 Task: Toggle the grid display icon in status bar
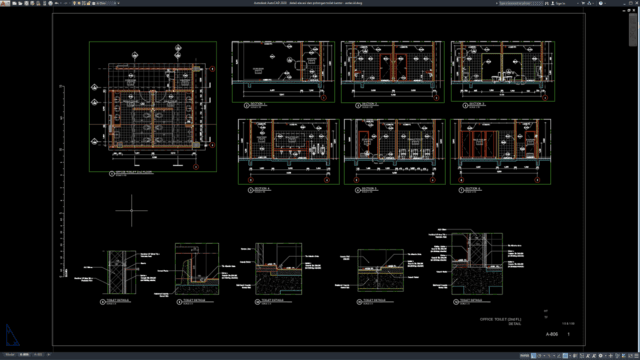[x=533, y=356]
